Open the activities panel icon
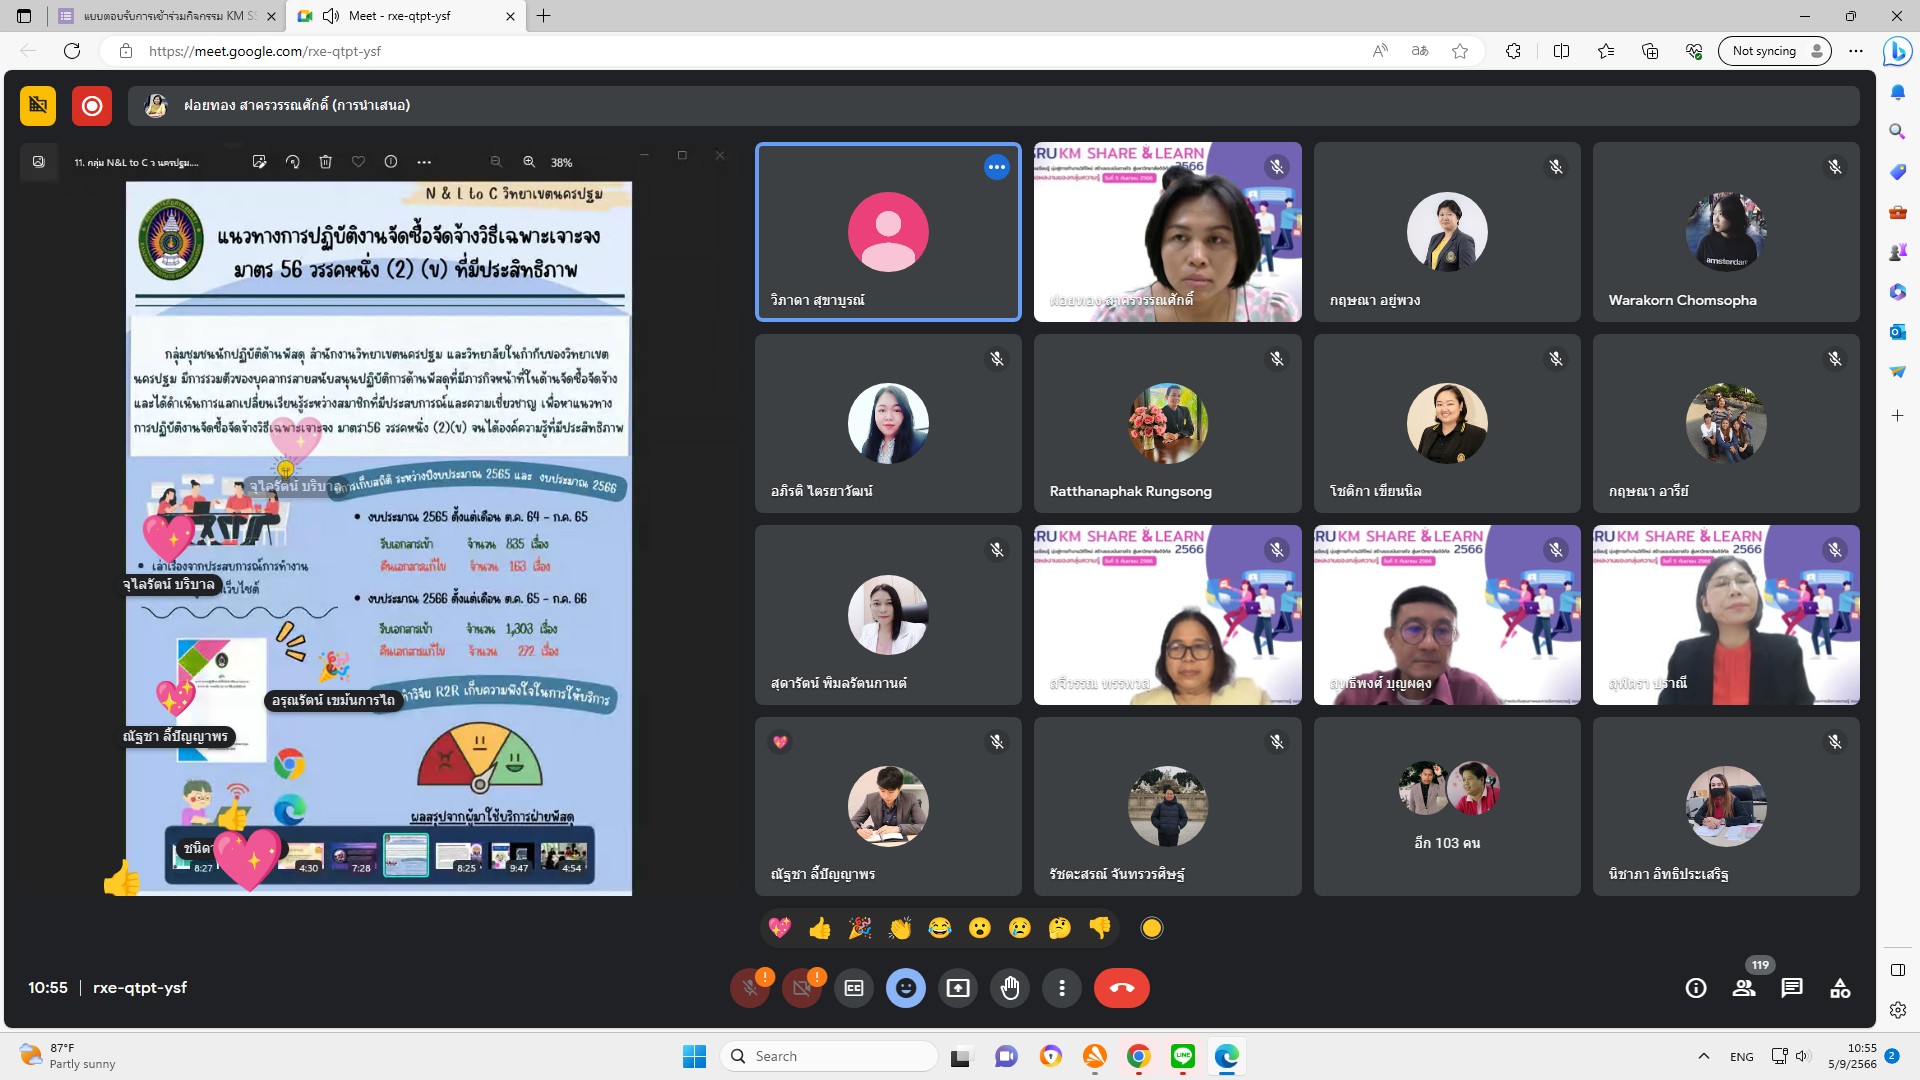This screenshot has width=1920, height=1080. [x=1840, y=988]
